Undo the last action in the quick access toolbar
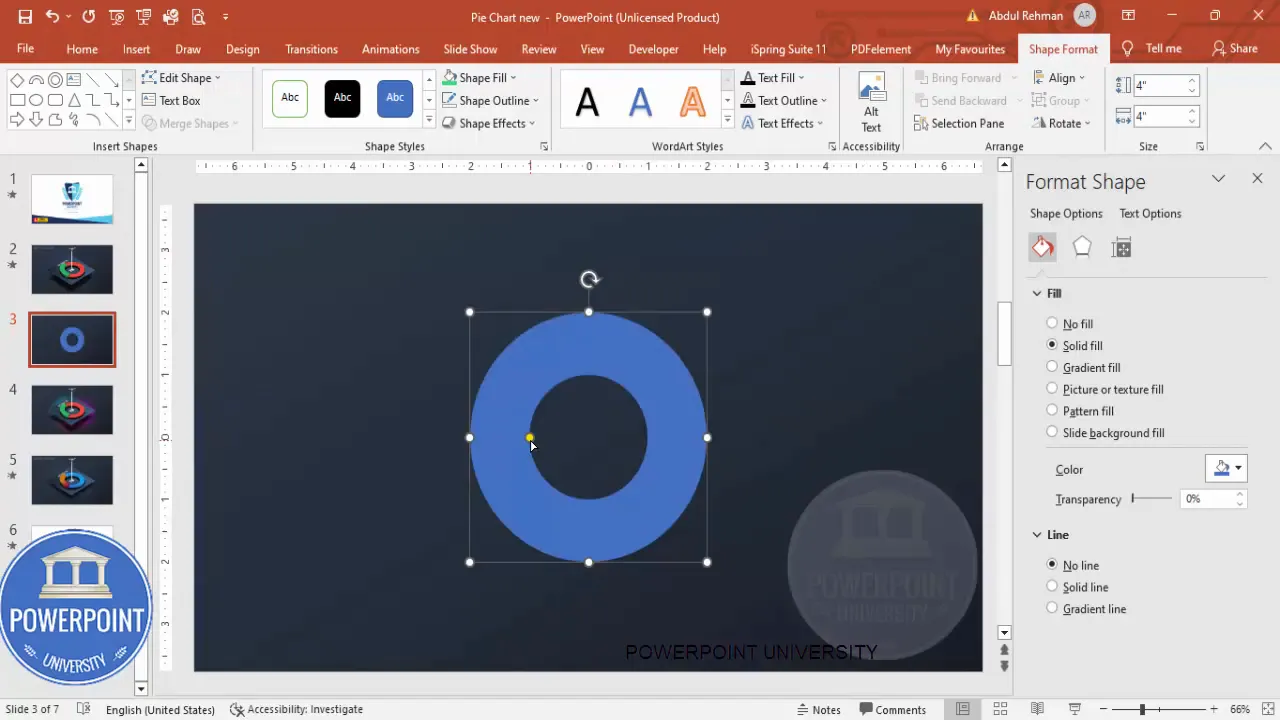This screenshot has height=720, width=1280. tap(52, 17)
